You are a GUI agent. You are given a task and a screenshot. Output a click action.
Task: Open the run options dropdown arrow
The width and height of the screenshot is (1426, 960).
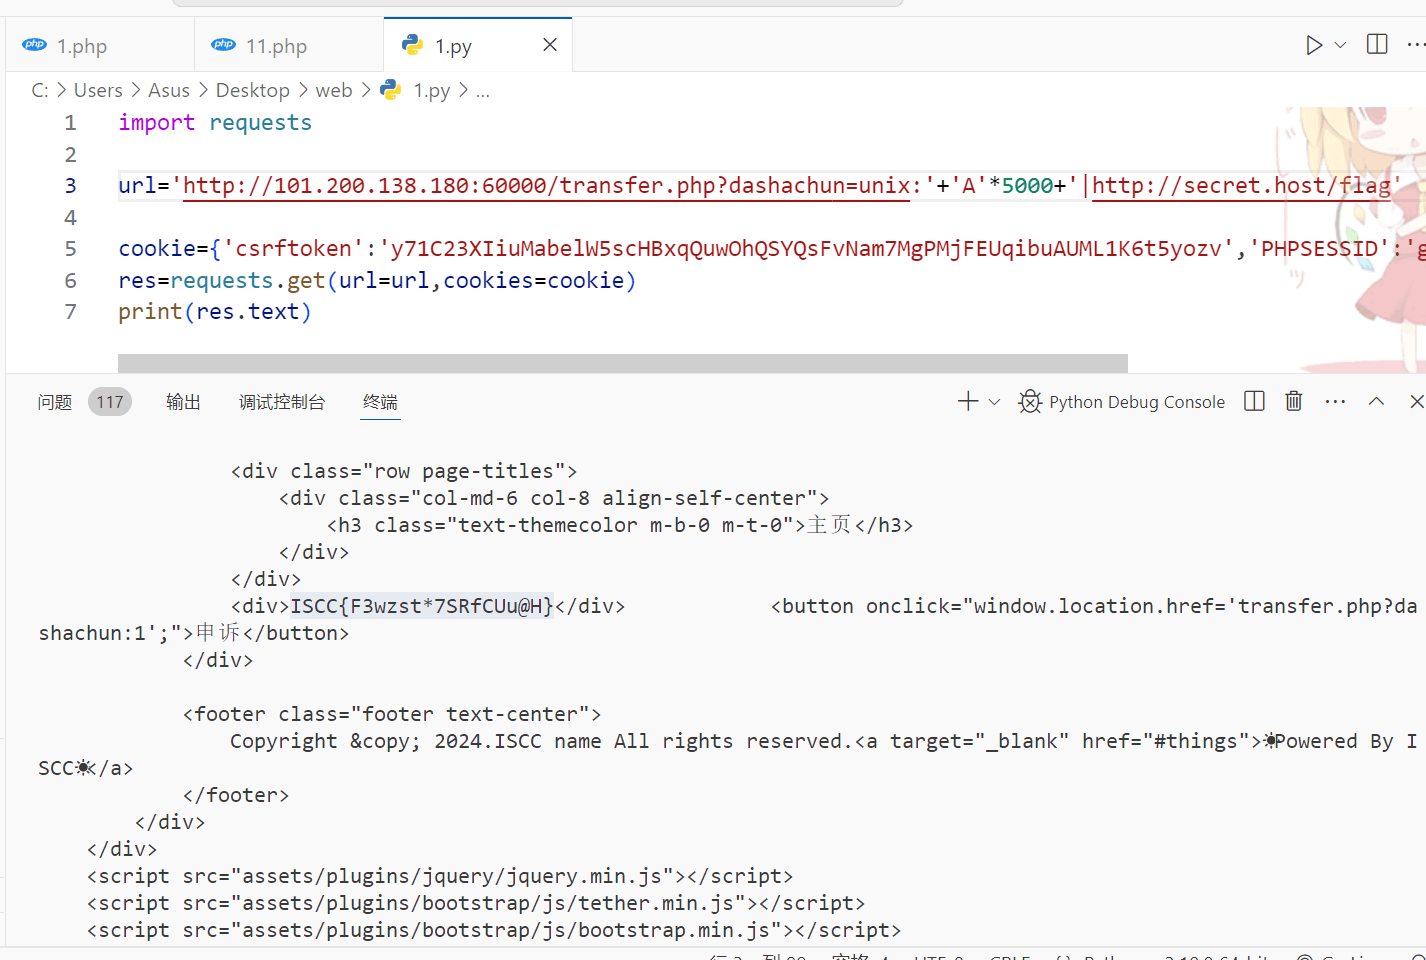coord(1341,45)
